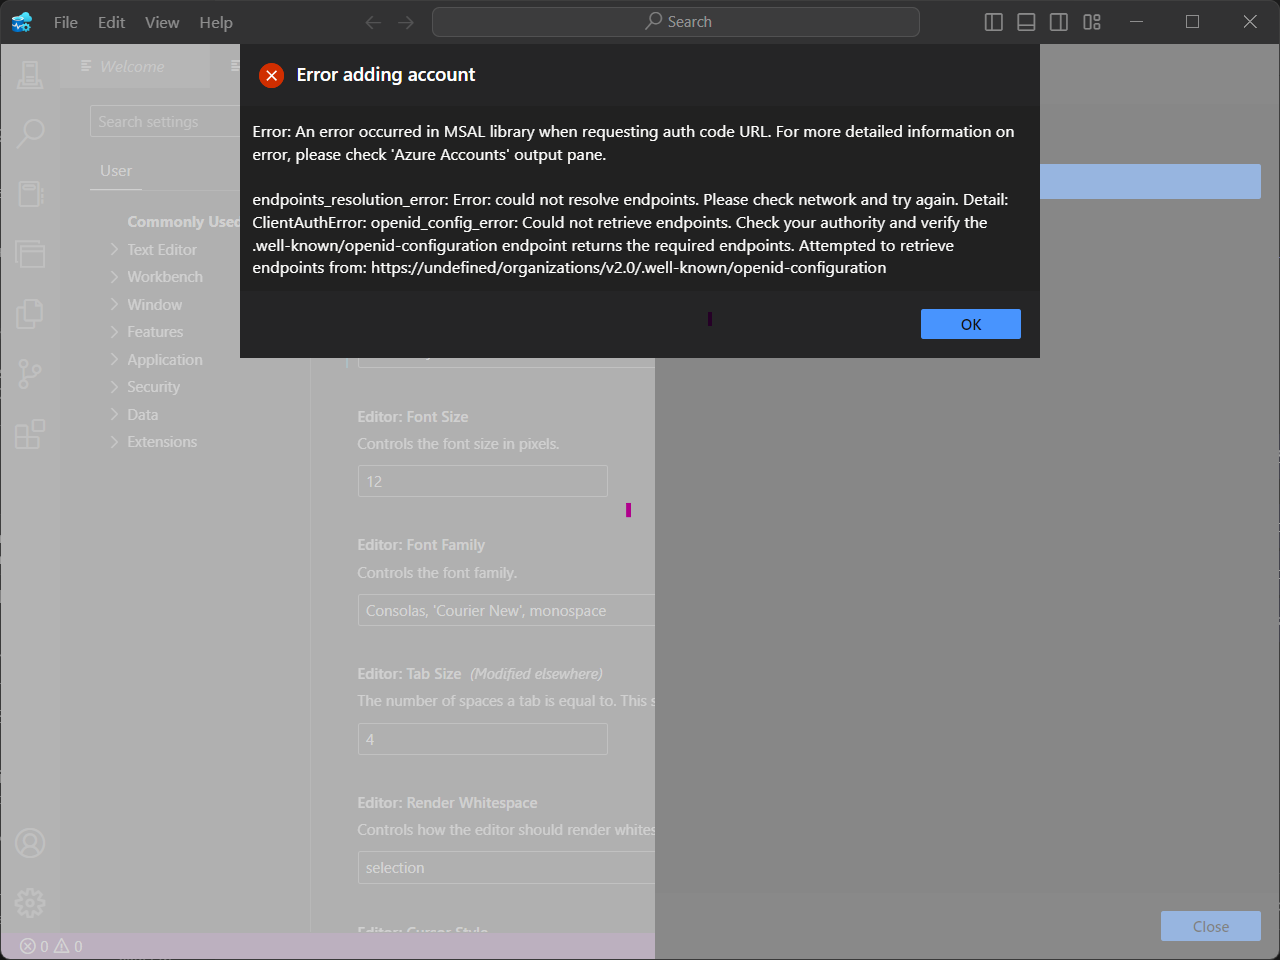The image size is (1280, 960).
Task: Toggle primary side bar layout icon
Action: [x=994, y=22]
